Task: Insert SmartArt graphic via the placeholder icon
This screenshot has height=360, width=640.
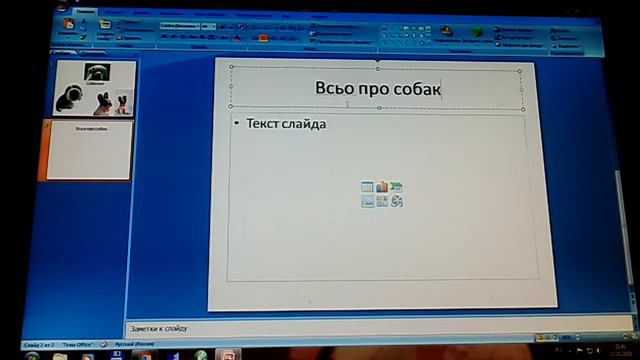Action: click(396, 187)
